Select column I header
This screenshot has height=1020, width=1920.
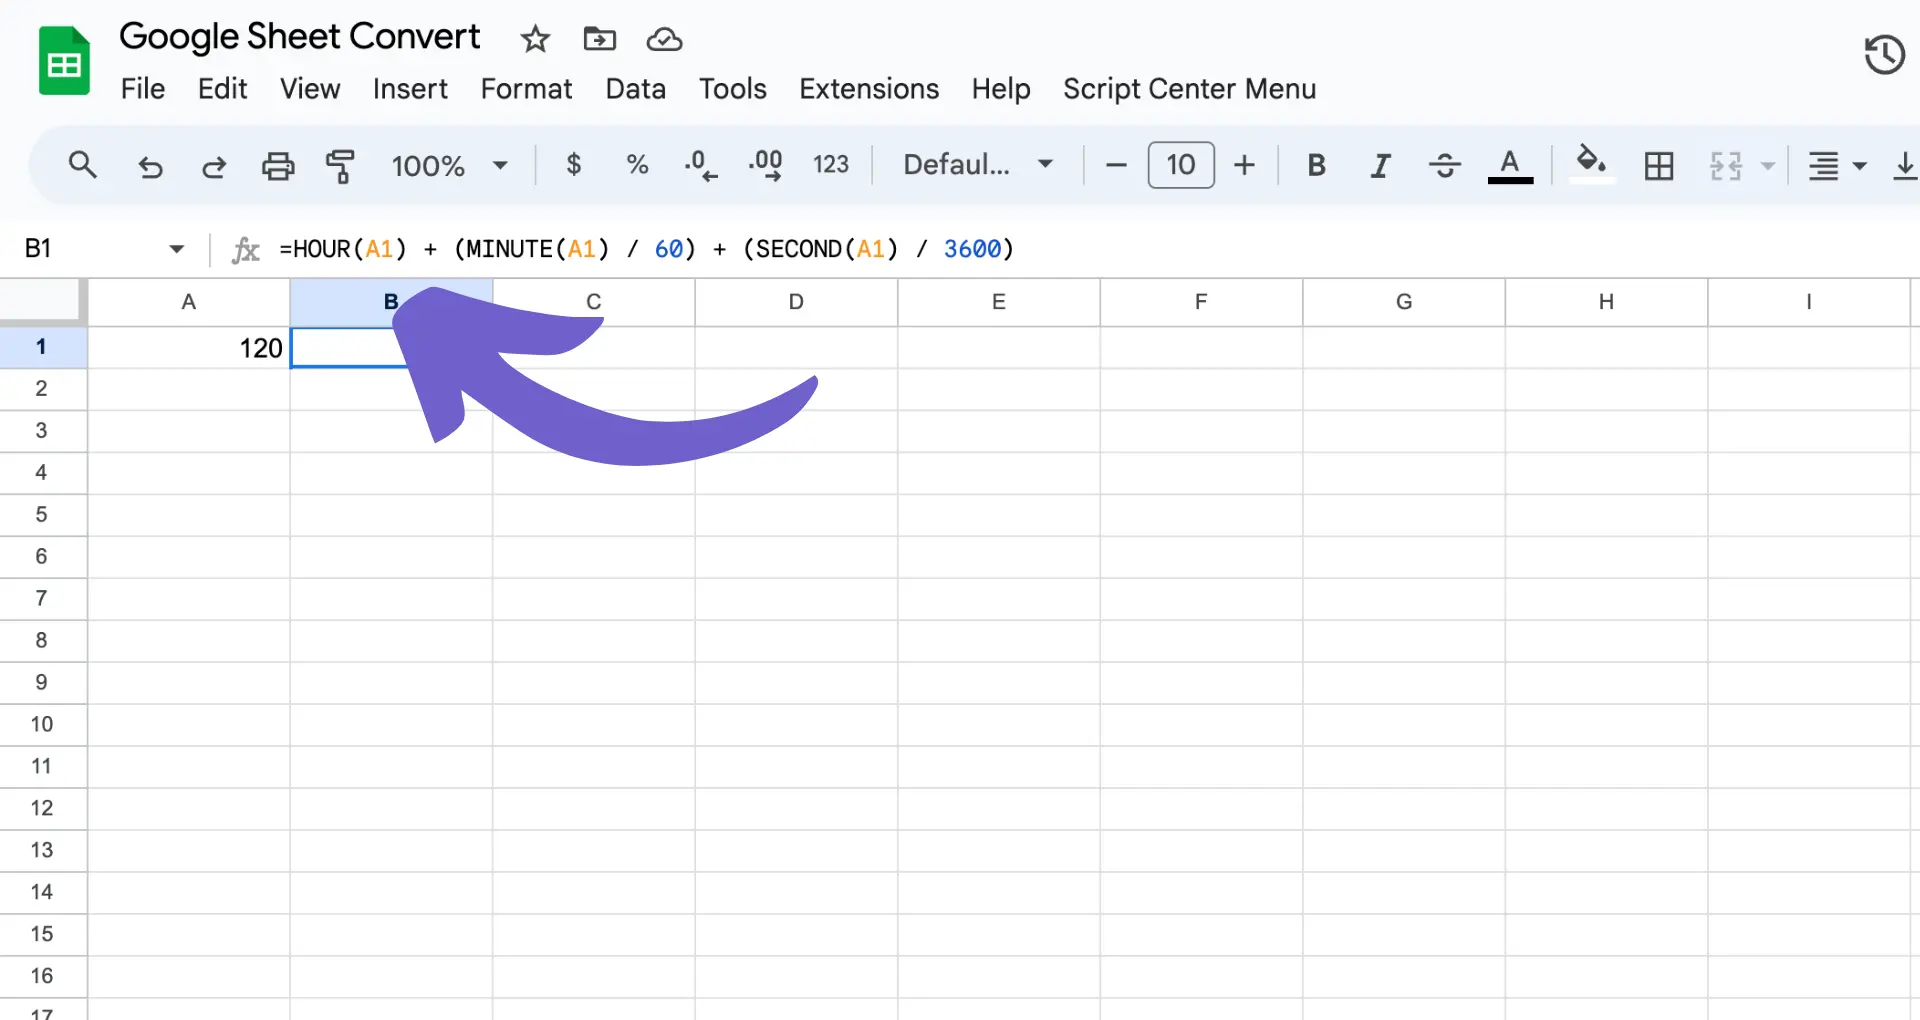pos(1809,302)
